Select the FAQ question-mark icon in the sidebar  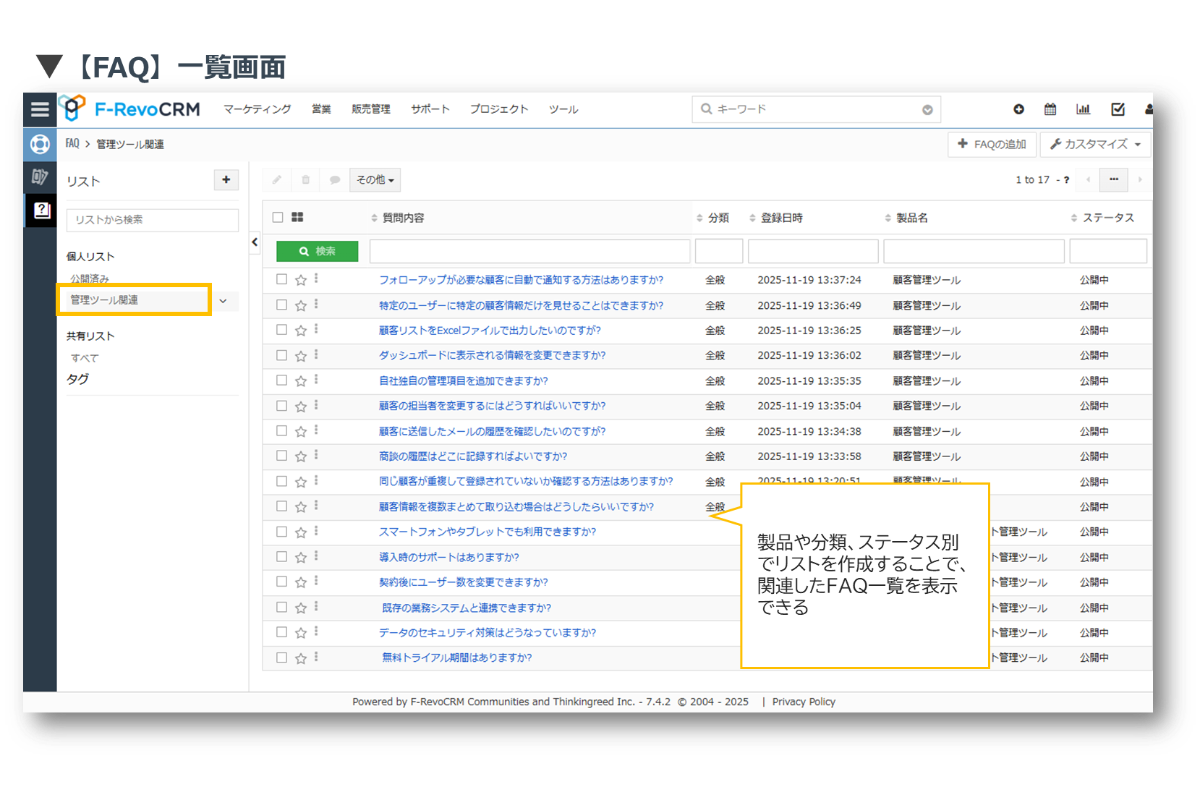[x=39, y=211]
